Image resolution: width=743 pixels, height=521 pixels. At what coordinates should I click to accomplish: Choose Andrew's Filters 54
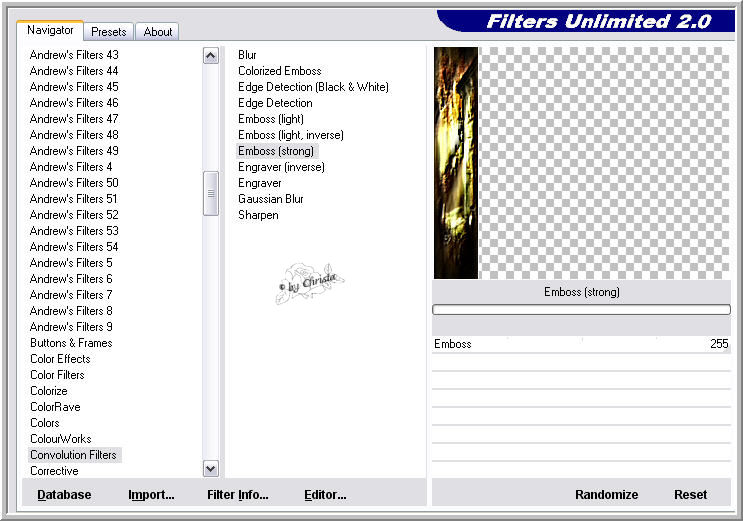click(74, 247)
